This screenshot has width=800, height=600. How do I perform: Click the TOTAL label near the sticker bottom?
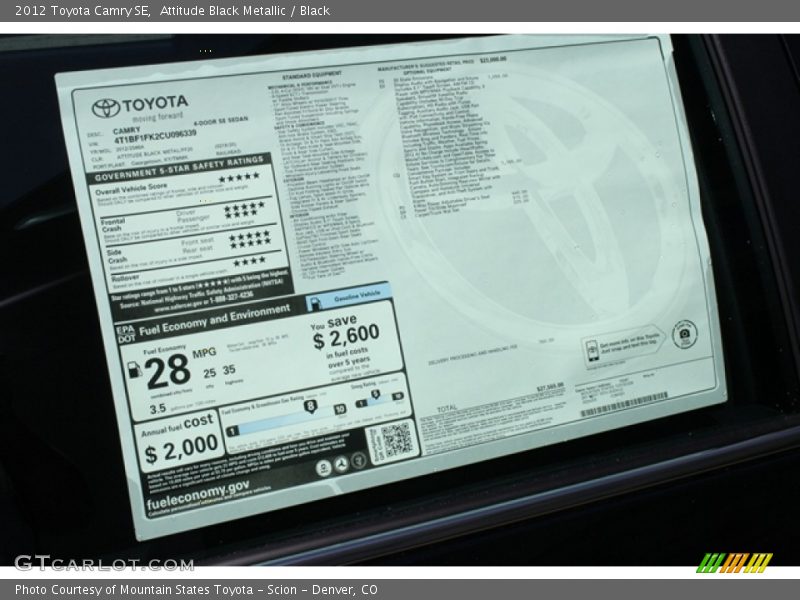447,409
